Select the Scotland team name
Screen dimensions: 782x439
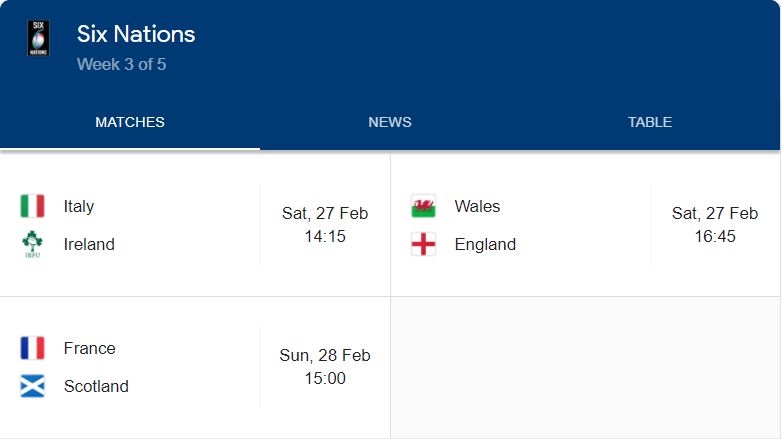coord(96,386)
